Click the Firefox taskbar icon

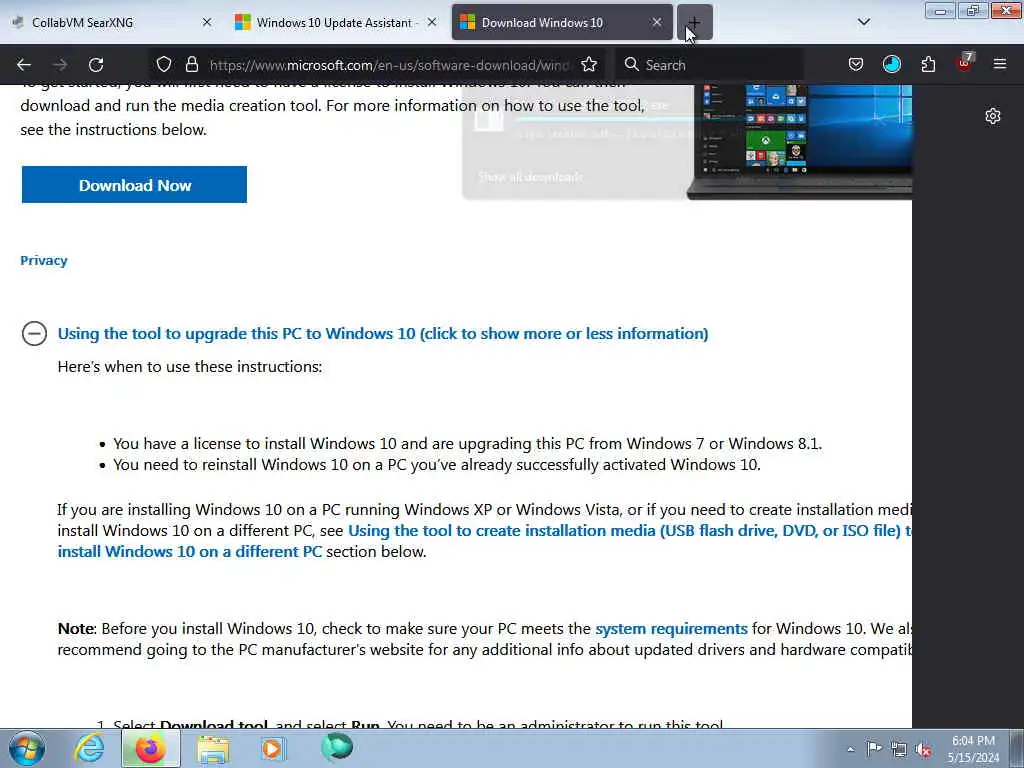pyautogui.click(x=150, y=748)
